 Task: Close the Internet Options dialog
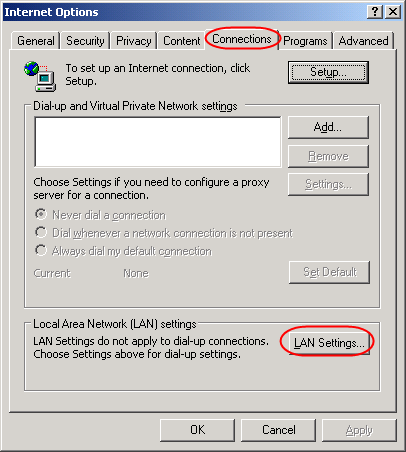point(393,12)
